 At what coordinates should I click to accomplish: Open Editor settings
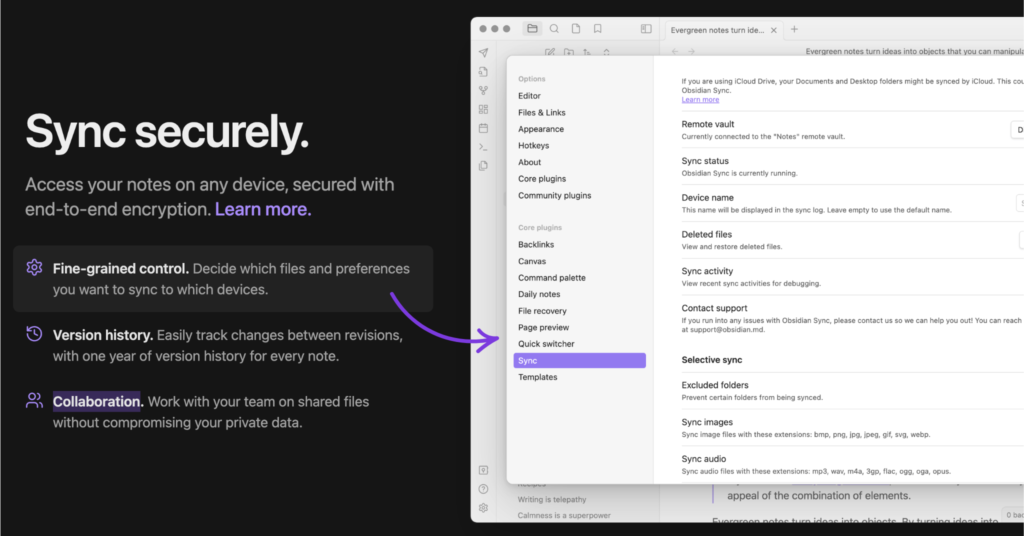(529, 96)
